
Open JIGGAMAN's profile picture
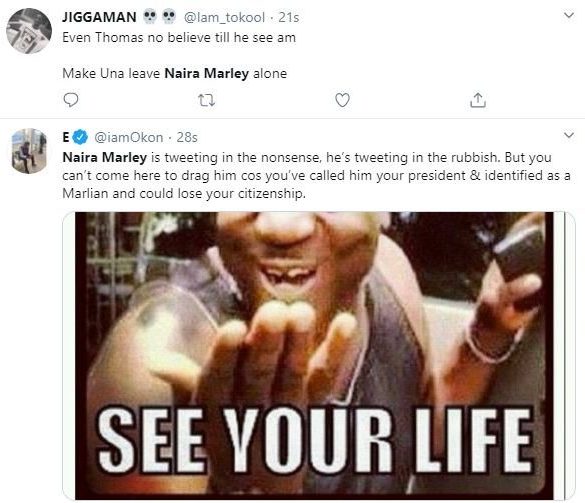(29, 31)
